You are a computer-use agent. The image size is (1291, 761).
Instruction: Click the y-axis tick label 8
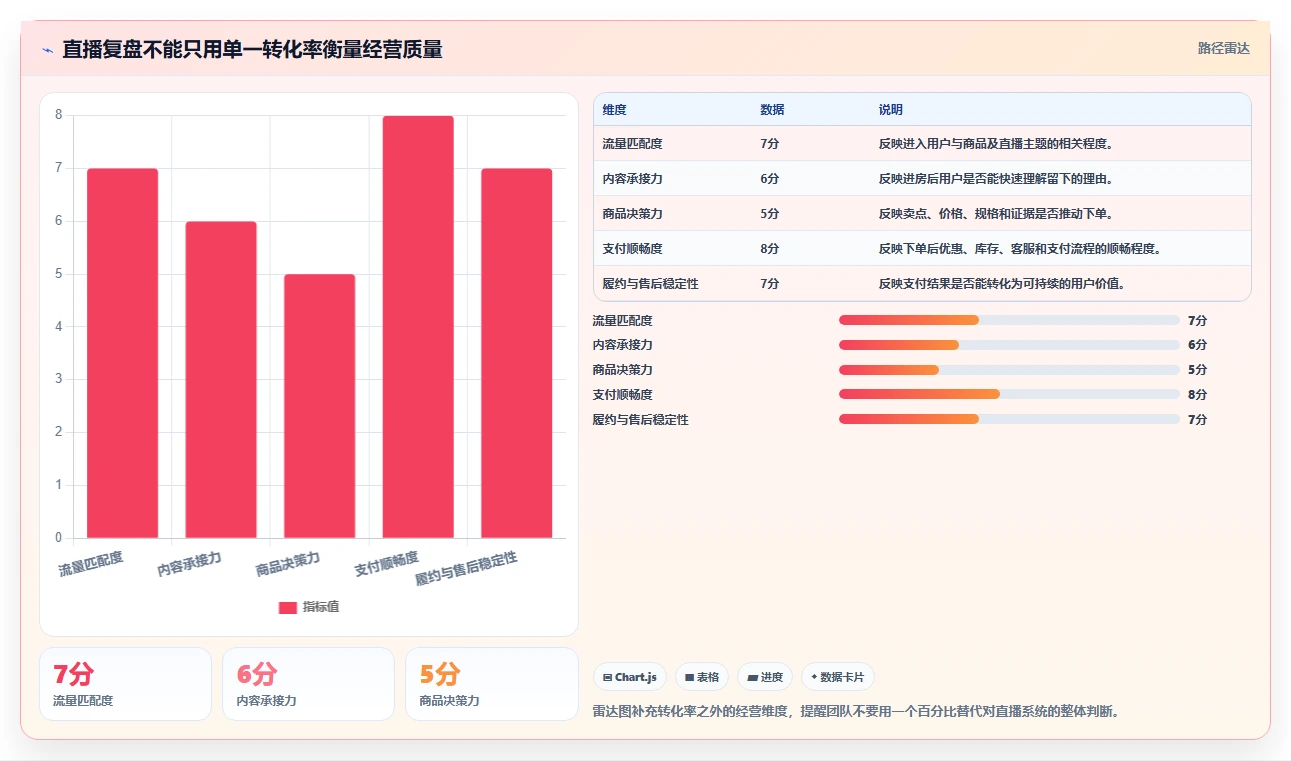pyautogui.click(x=59, y=115)
